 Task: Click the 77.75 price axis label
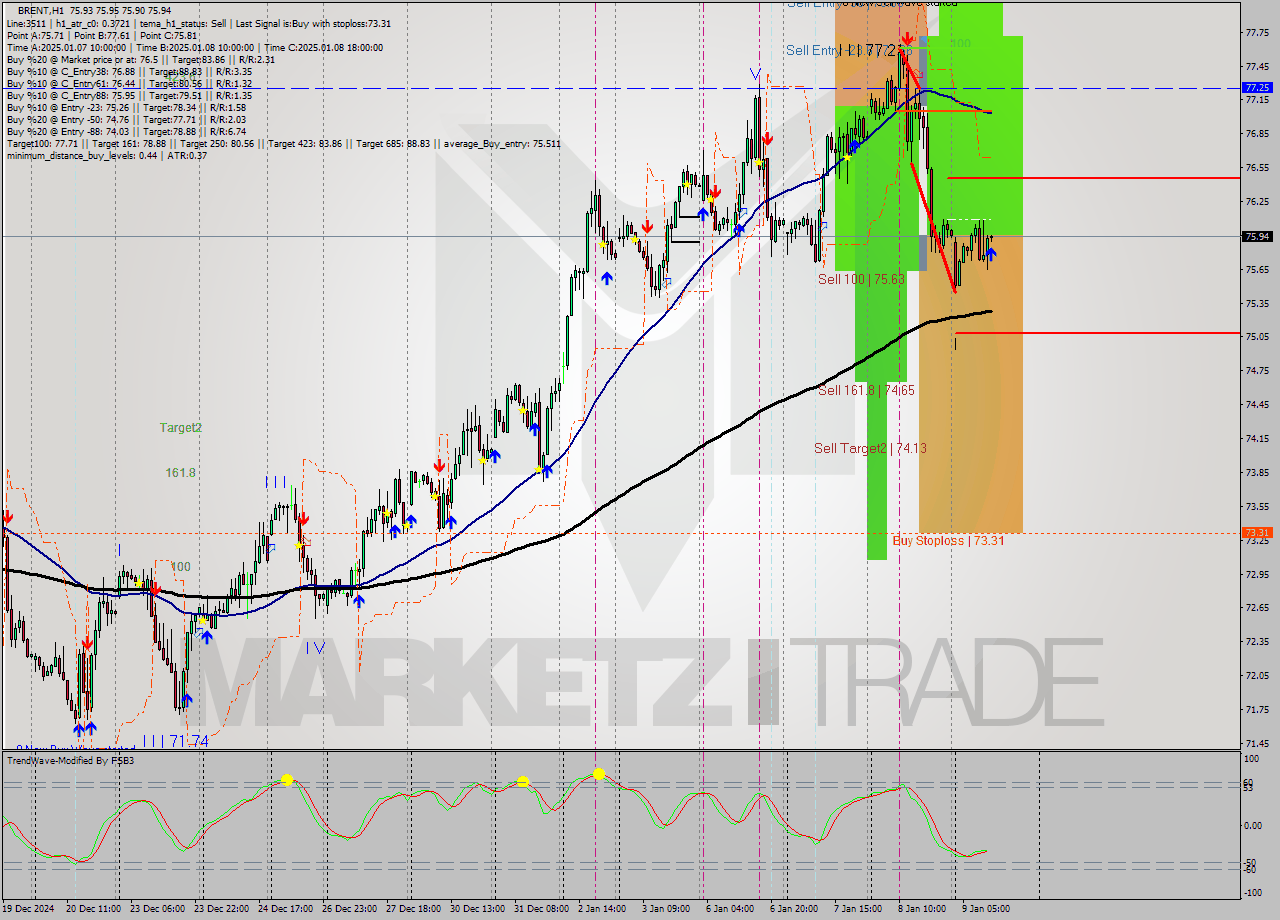coord(1258,33)
